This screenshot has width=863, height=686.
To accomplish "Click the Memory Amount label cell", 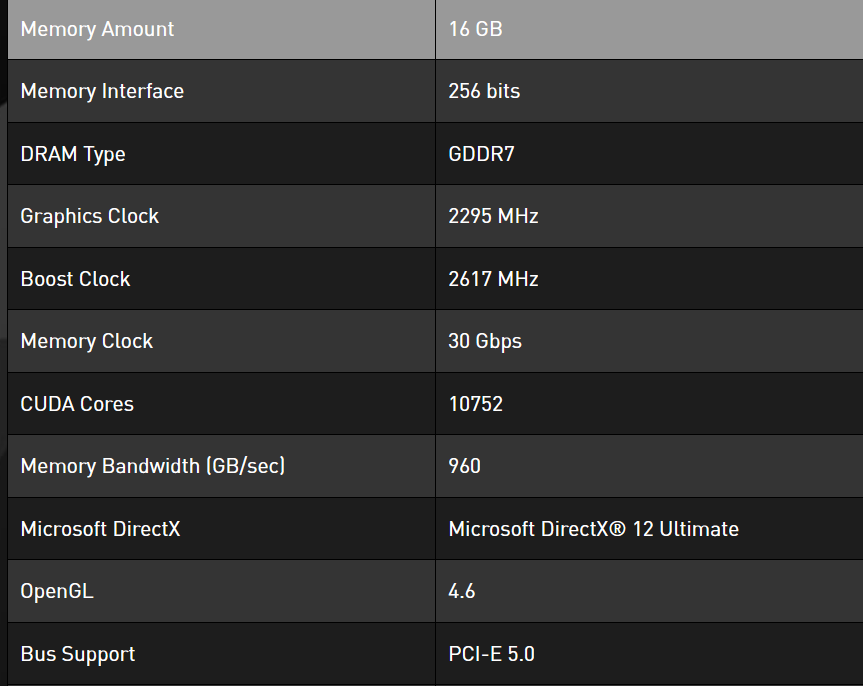I will [97, 29].
